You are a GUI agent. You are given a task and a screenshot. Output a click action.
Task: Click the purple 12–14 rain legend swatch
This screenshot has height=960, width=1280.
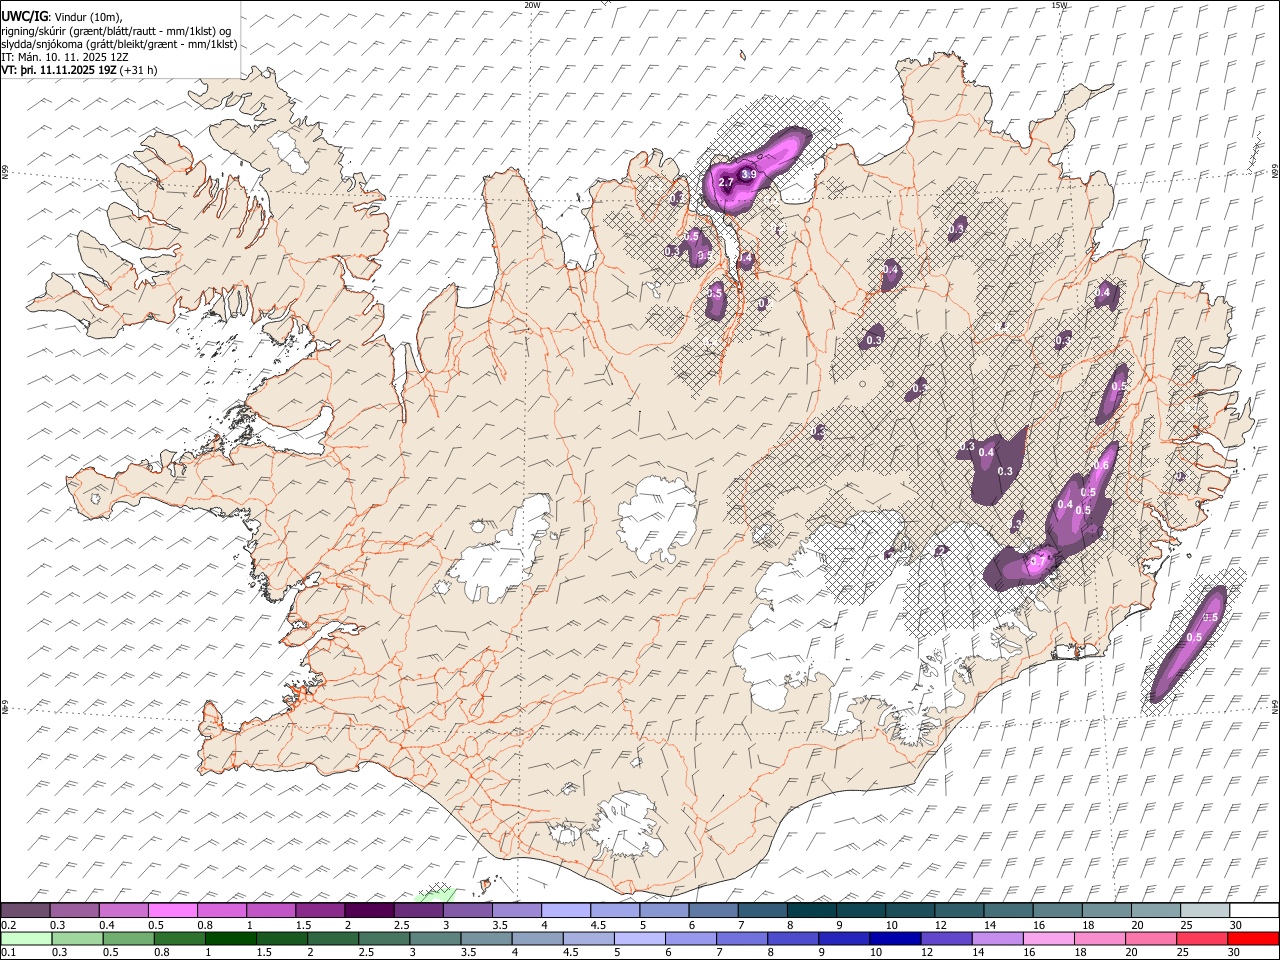point(944,938)
